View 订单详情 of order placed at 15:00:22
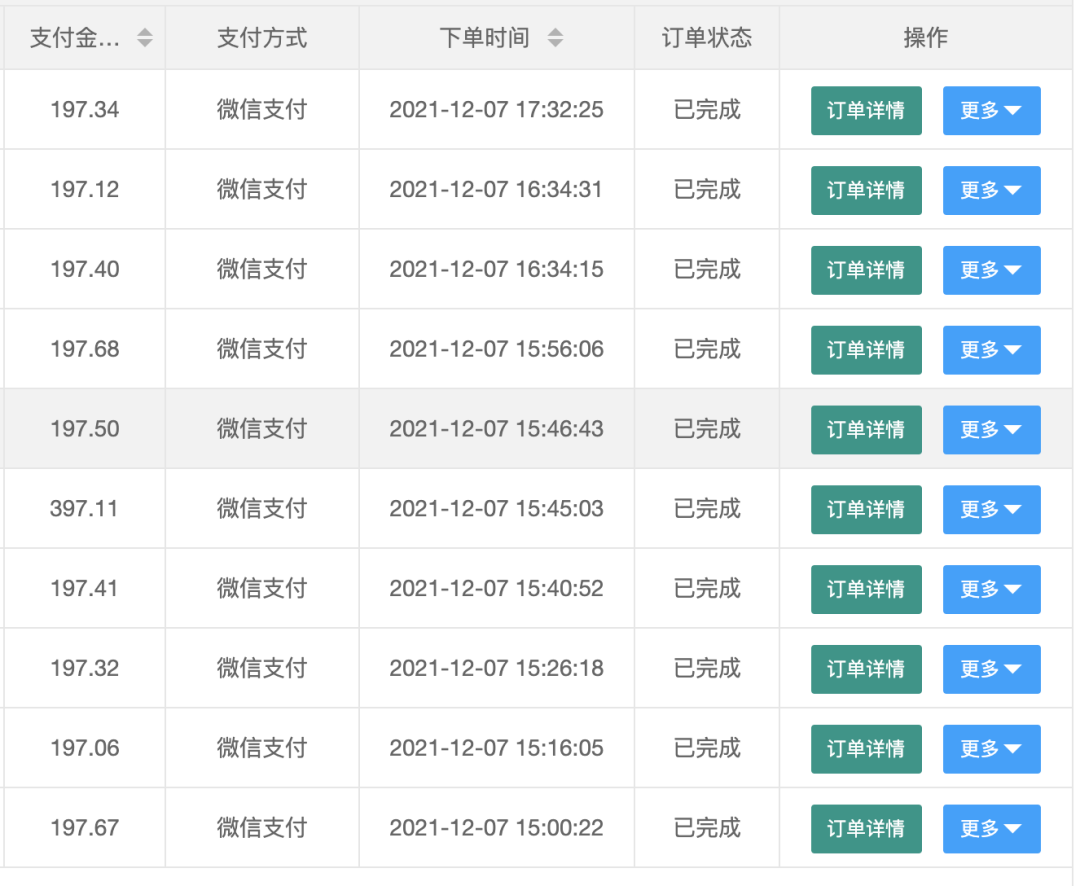Image resolution: width=1080 pixels, height=886 pixels. coord(865,828)
